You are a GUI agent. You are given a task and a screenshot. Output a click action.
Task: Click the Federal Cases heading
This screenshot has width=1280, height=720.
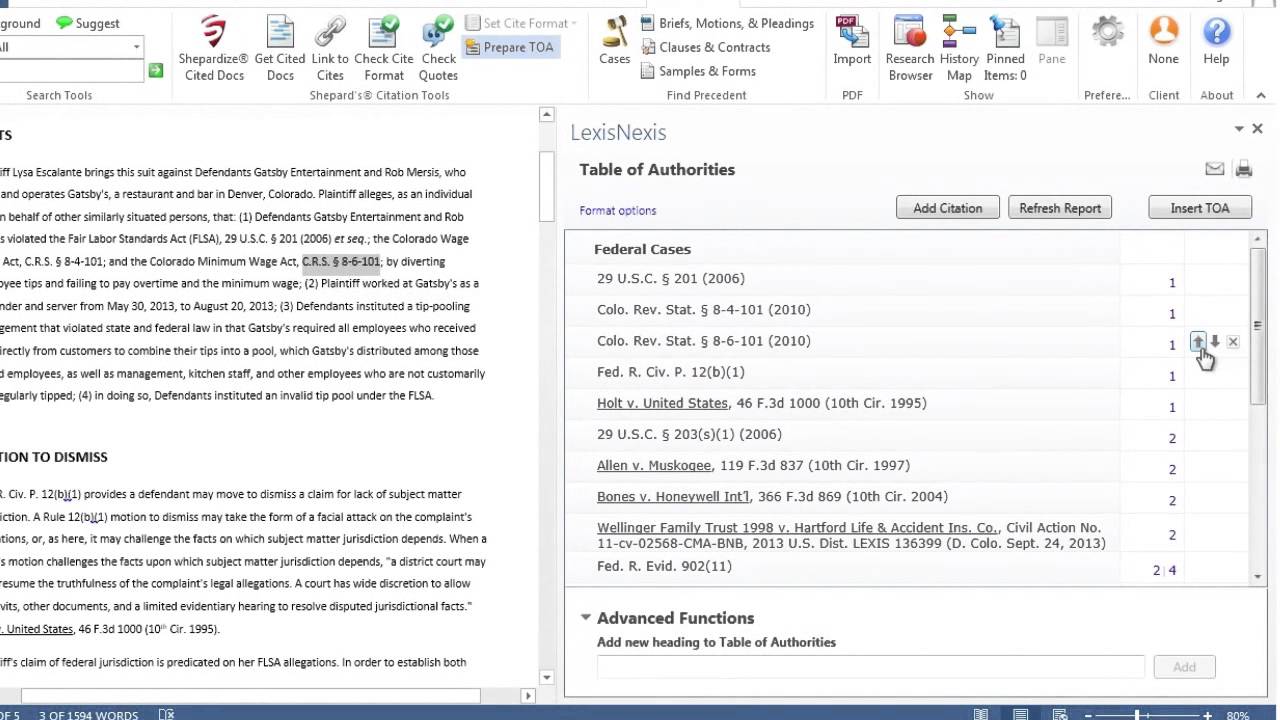[642, 249]
